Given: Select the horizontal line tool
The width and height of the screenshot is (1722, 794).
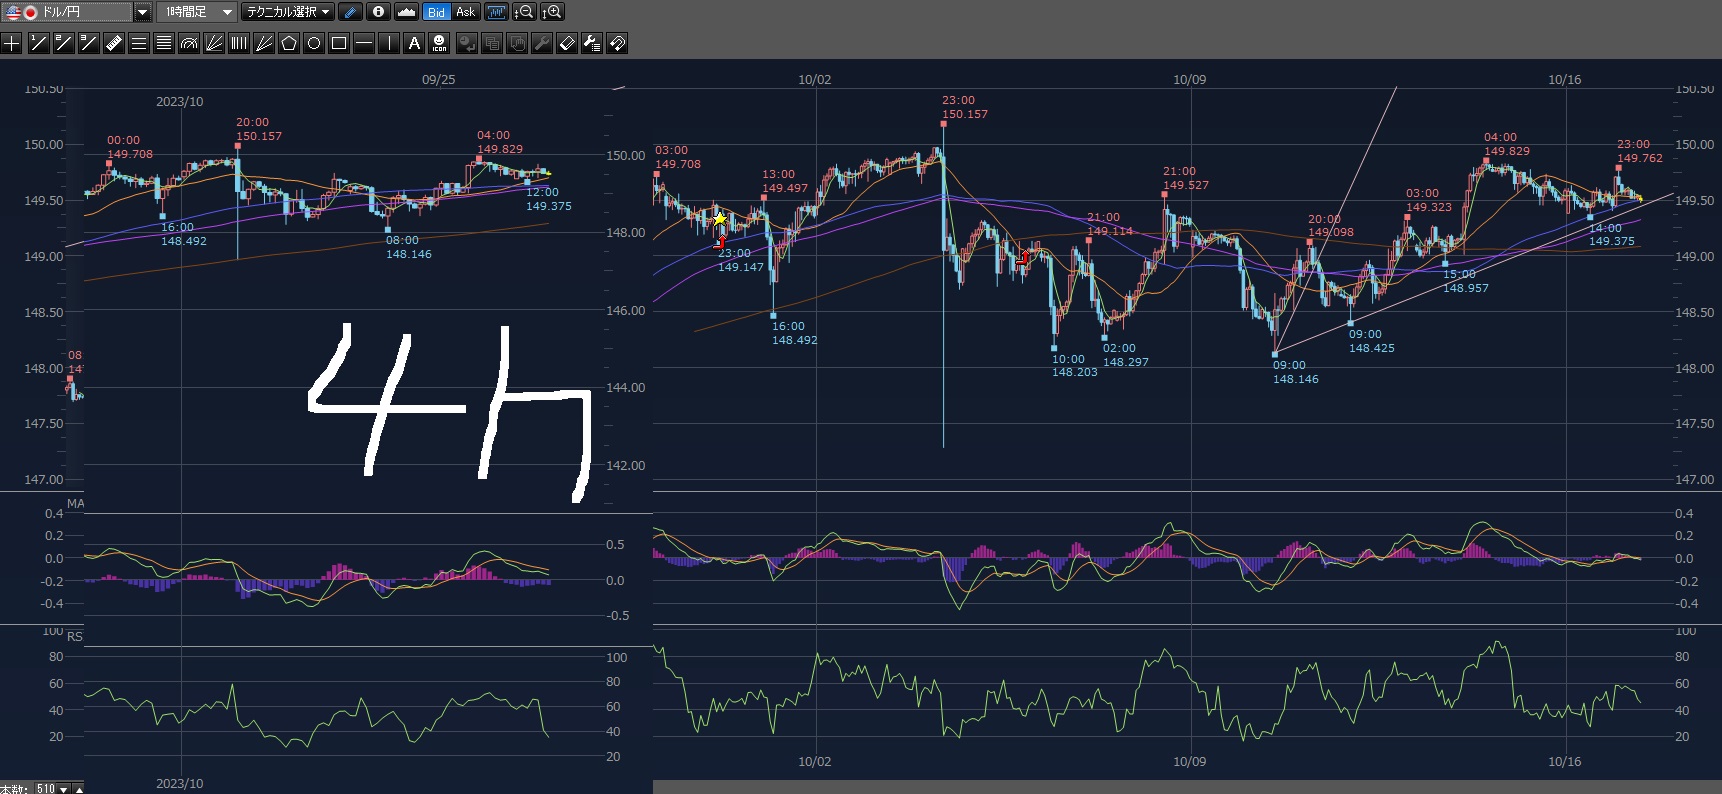Looking at the screenshot, I should click(364, 43).
